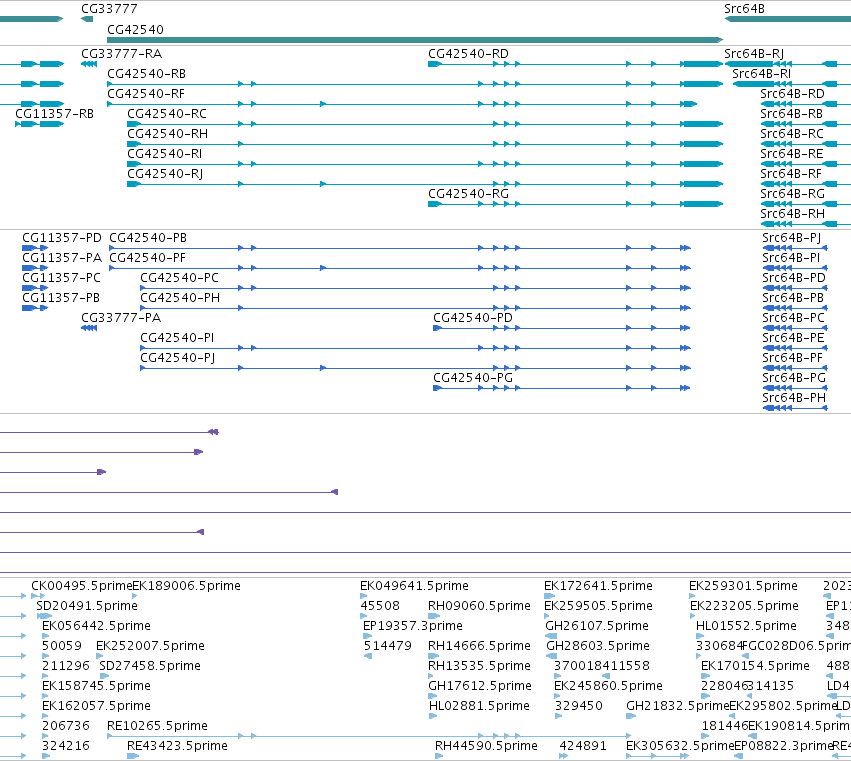Image resolution: width=851 pixels, height=761 pixels.
Task: Click protein label CG42540-PD
Action: point(473,318)
